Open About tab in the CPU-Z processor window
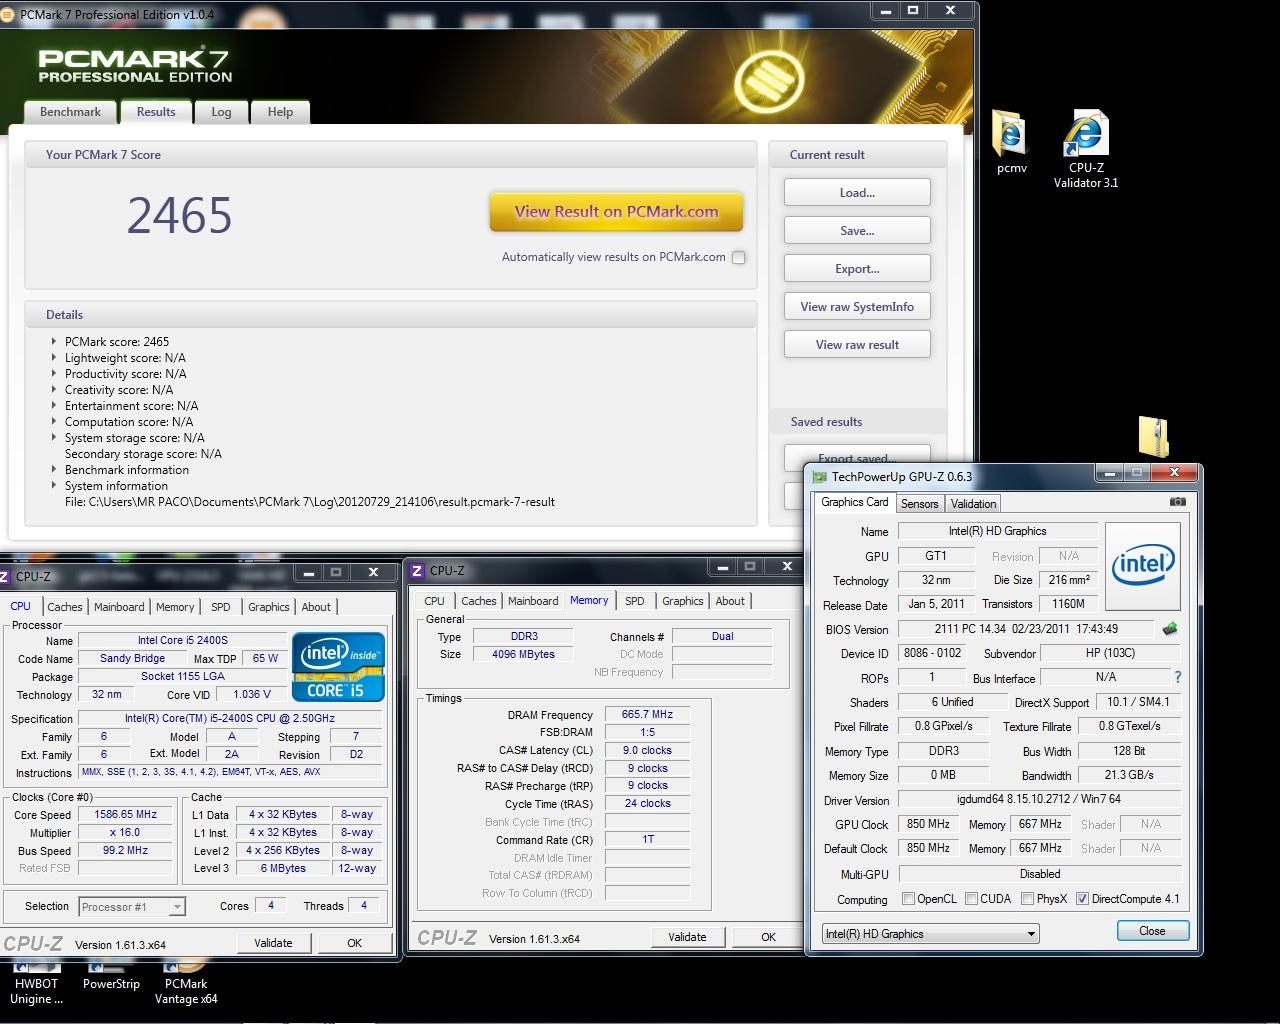The image size is (1280, 1024). point(316,607)
